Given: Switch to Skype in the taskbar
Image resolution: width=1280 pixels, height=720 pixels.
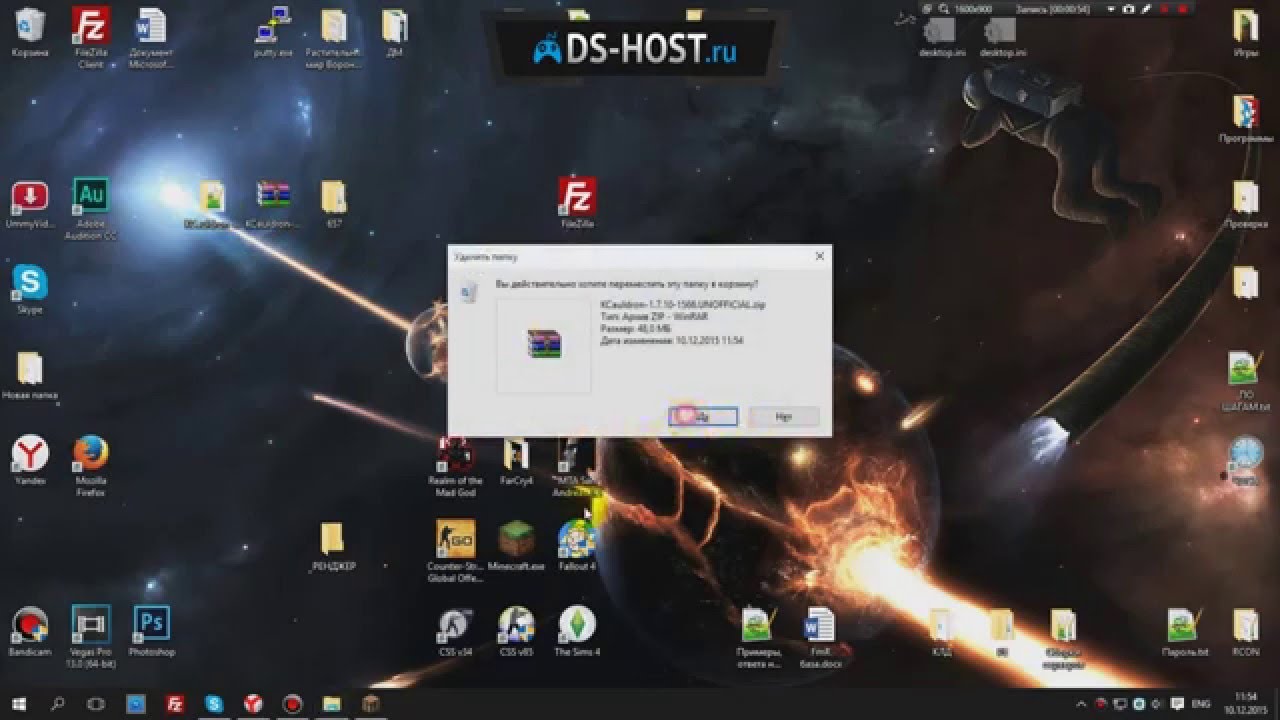Looking at the screenshot, I should 213,703.
